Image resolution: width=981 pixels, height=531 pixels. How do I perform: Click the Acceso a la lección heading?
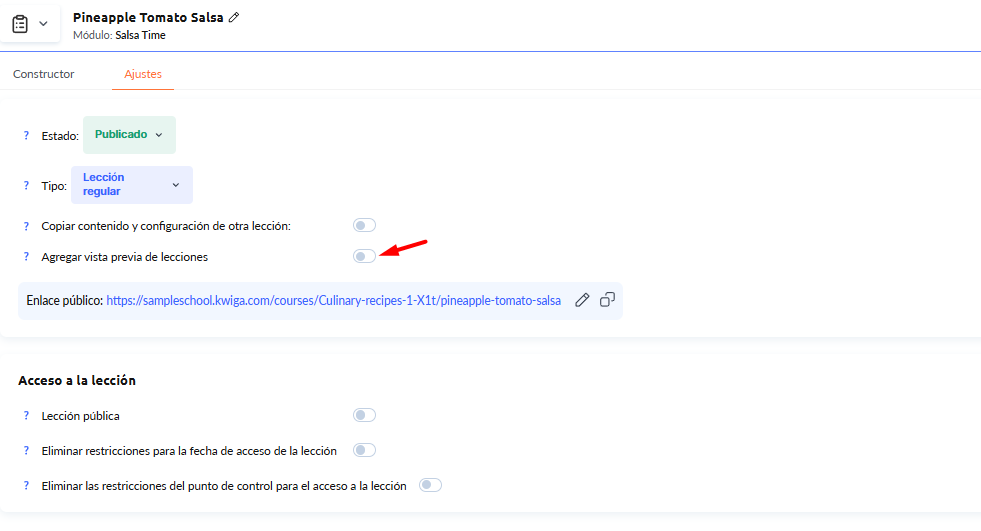(x=77, y=380)
